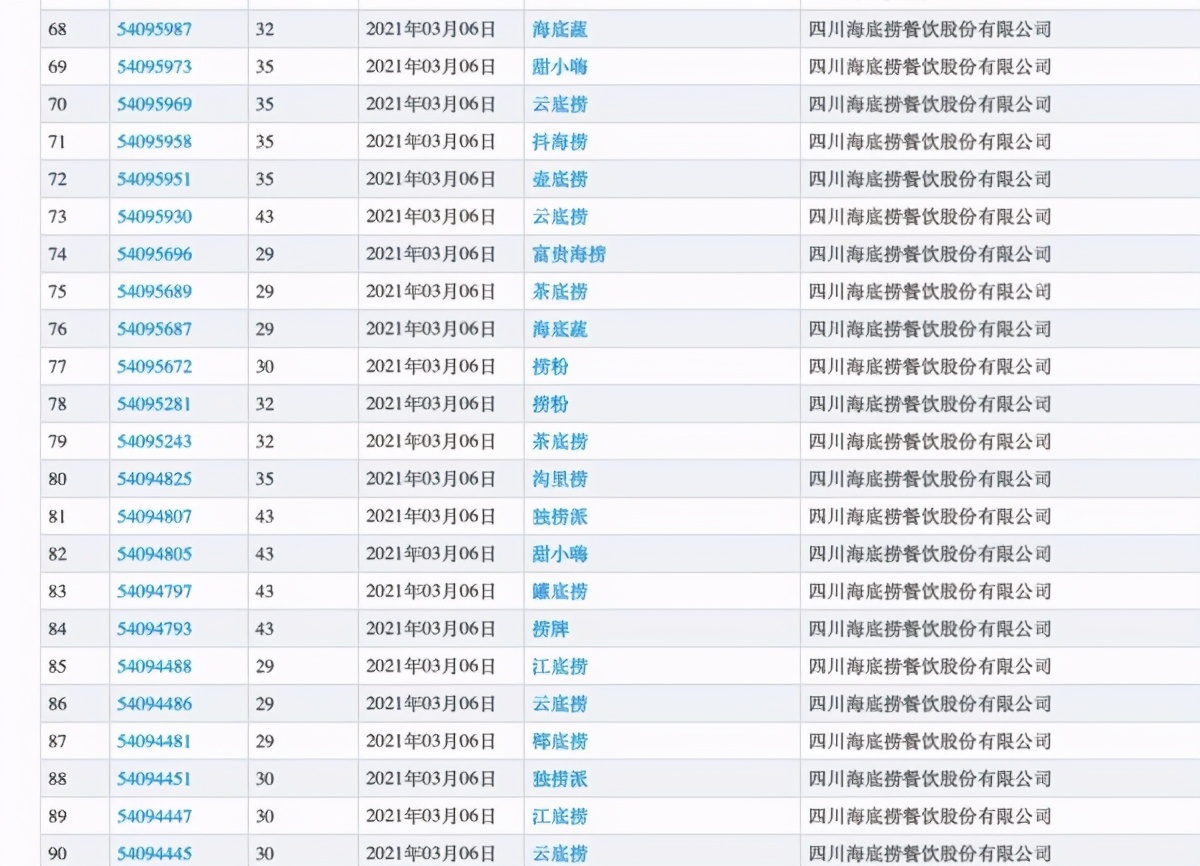Open application 54095689 record

click(154, 292)
